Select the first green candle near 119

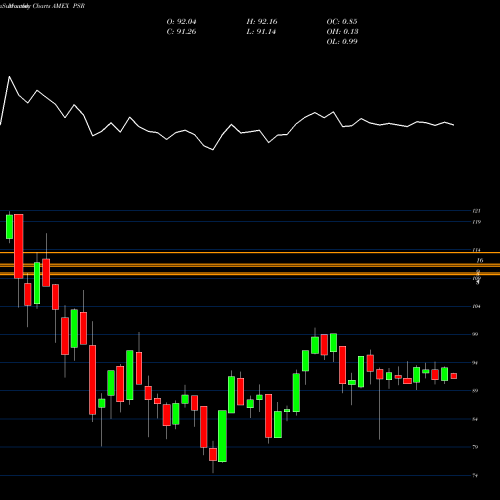9,227
